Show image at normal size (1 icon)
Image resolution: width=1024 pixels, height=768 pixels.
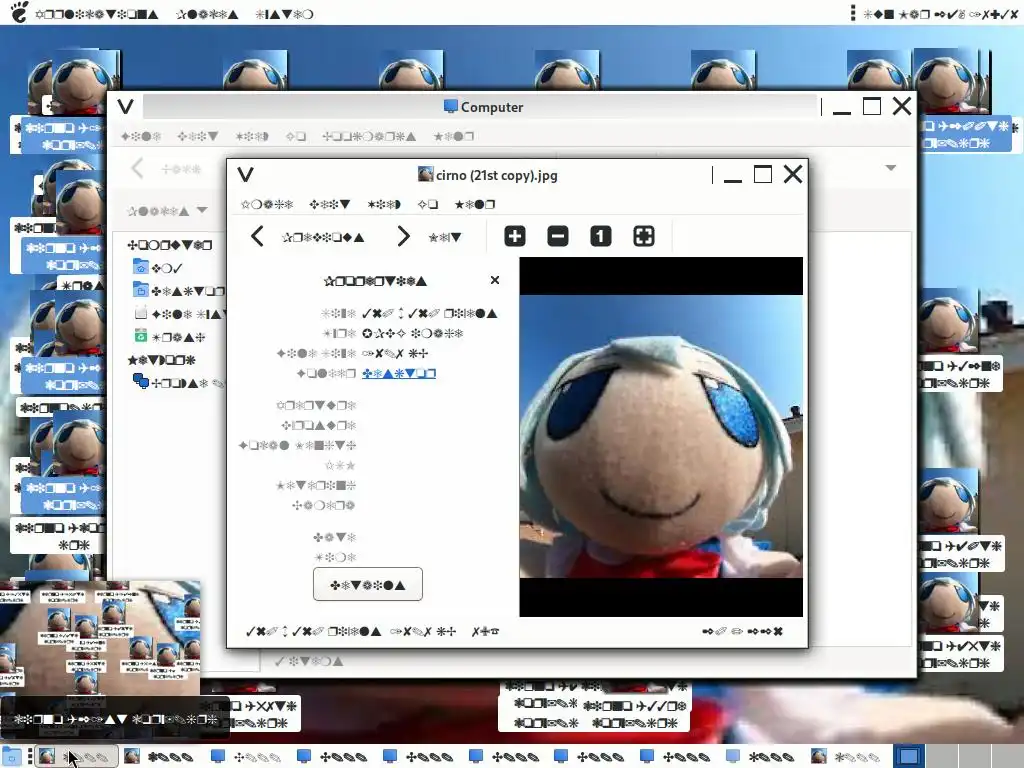601,236
